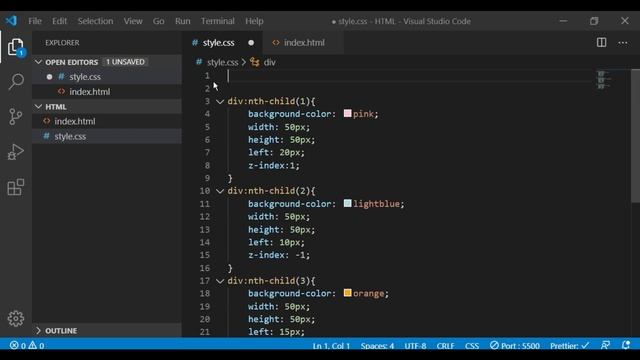Open the lightblue color swatch picker
This screenshot has height=360, width=640.
[x=347, y=203]
